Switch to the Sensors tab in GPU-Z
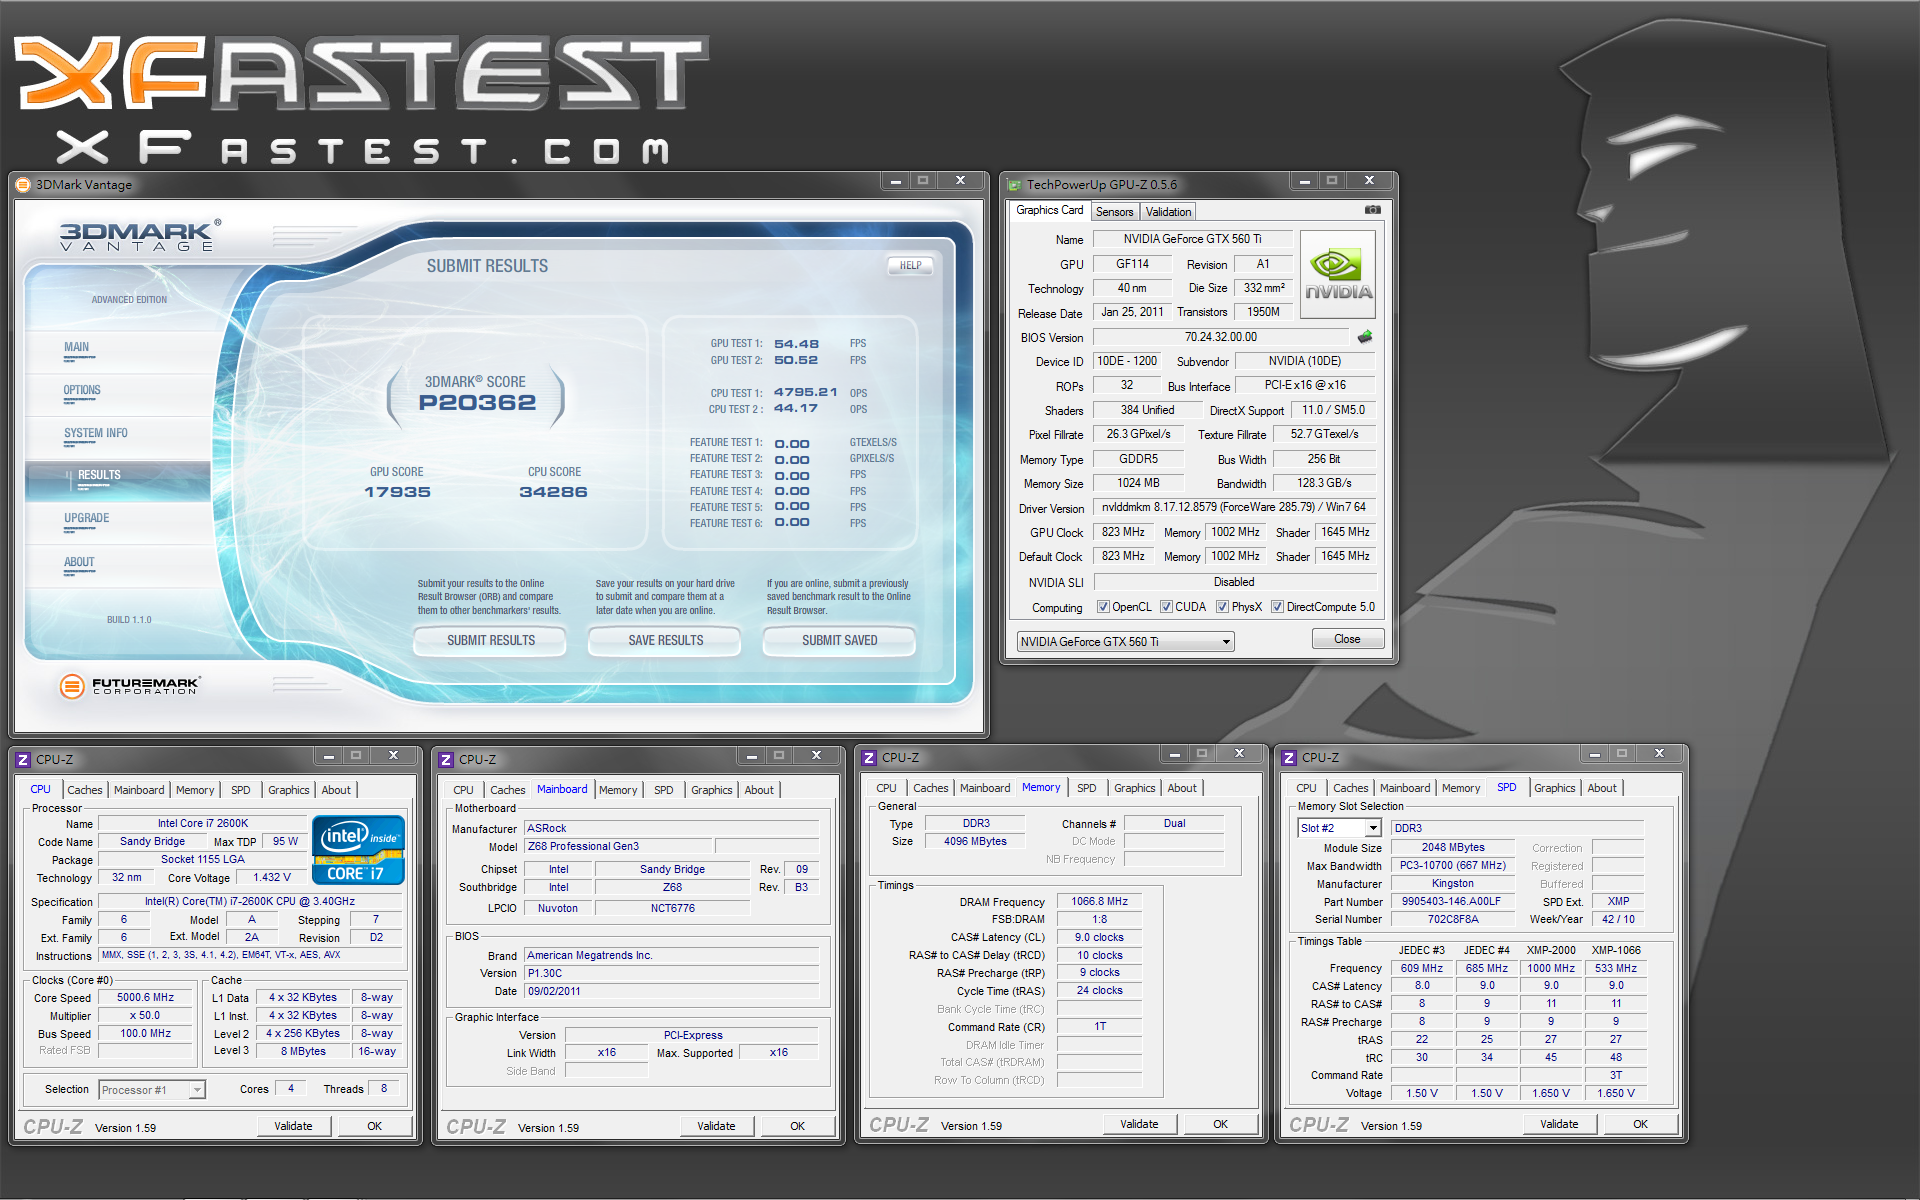 pos(1114,212)
